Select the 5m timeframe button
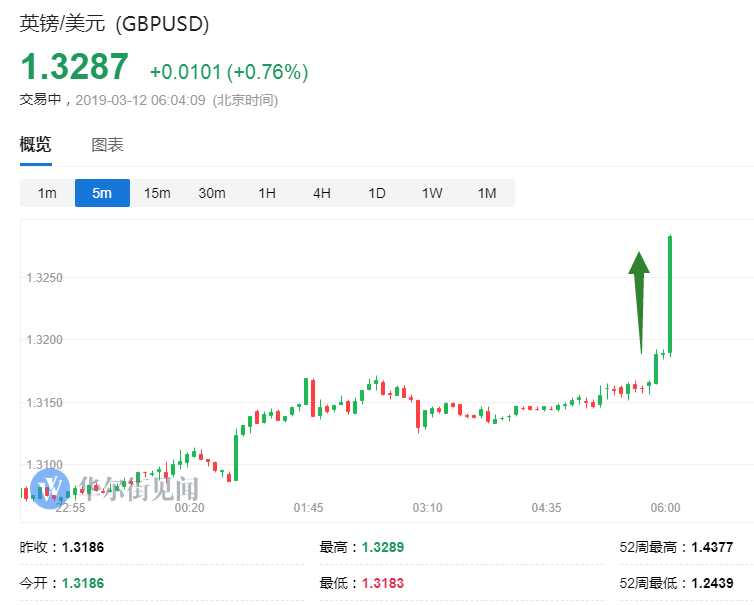Viewport: 754px width, 605px height. click(102, 193)
